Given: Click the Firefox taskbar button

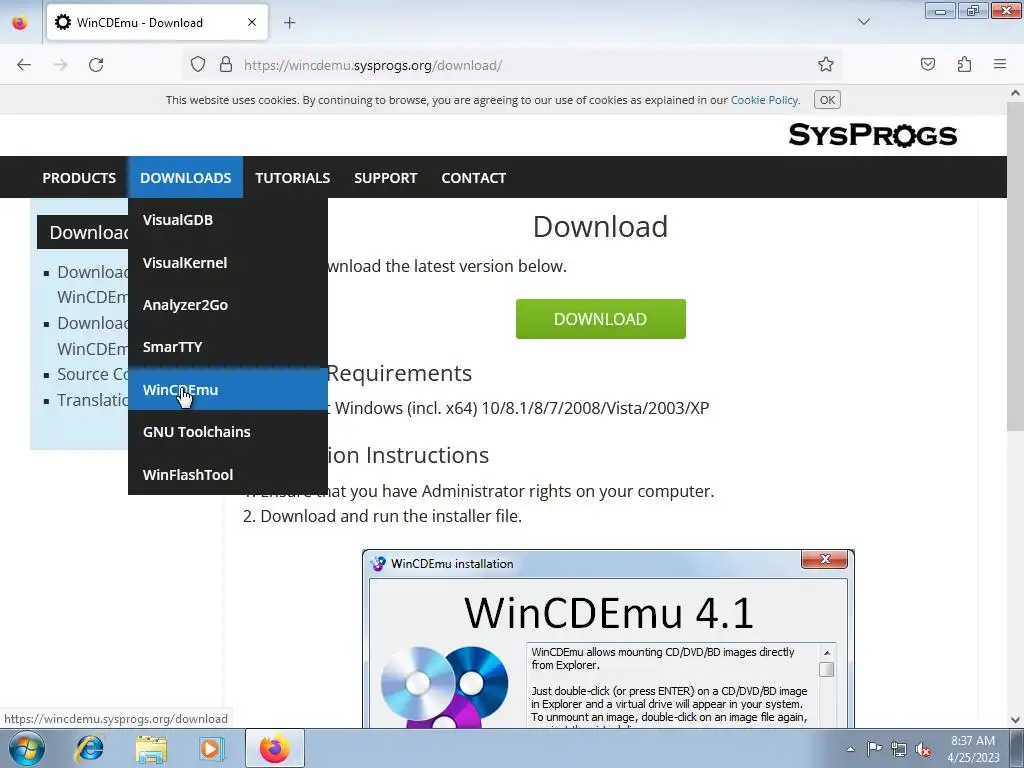Looking at the screenshot, I should coord(275,748).
